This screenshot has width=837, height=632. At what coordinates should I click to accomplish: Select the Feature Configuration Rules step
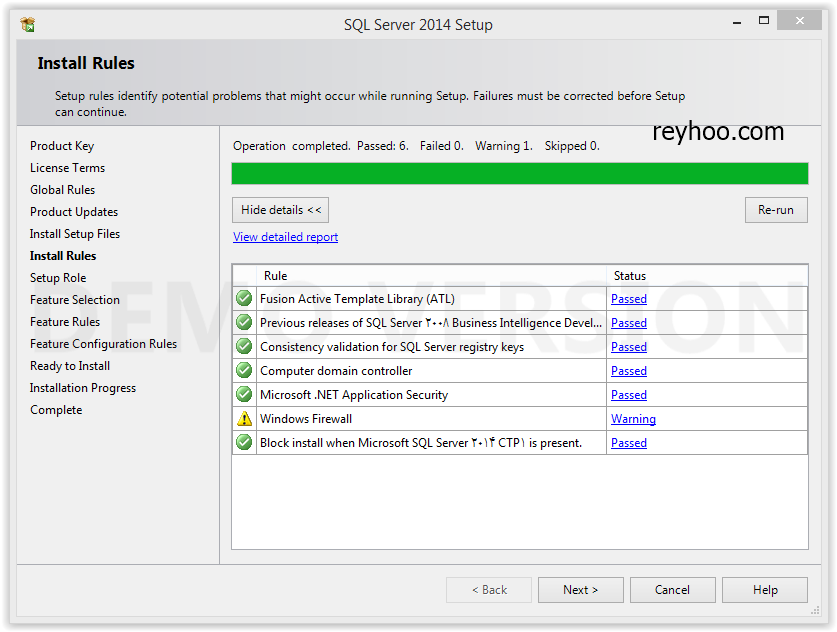pos(104,344)
